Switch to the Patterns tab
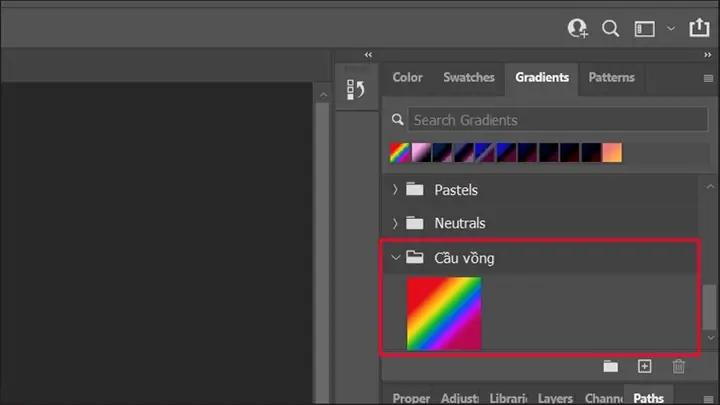Image resolution: width=720 pixels, height=405 pixels. point(612,77)
